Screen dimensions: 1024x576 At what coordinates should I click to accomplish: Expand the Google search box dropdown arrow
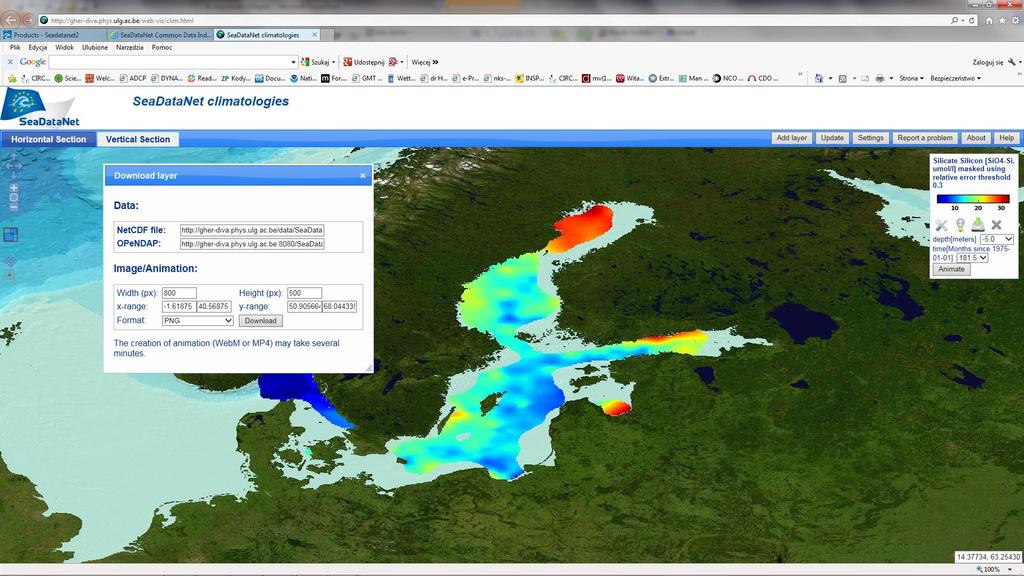[293, 62]
